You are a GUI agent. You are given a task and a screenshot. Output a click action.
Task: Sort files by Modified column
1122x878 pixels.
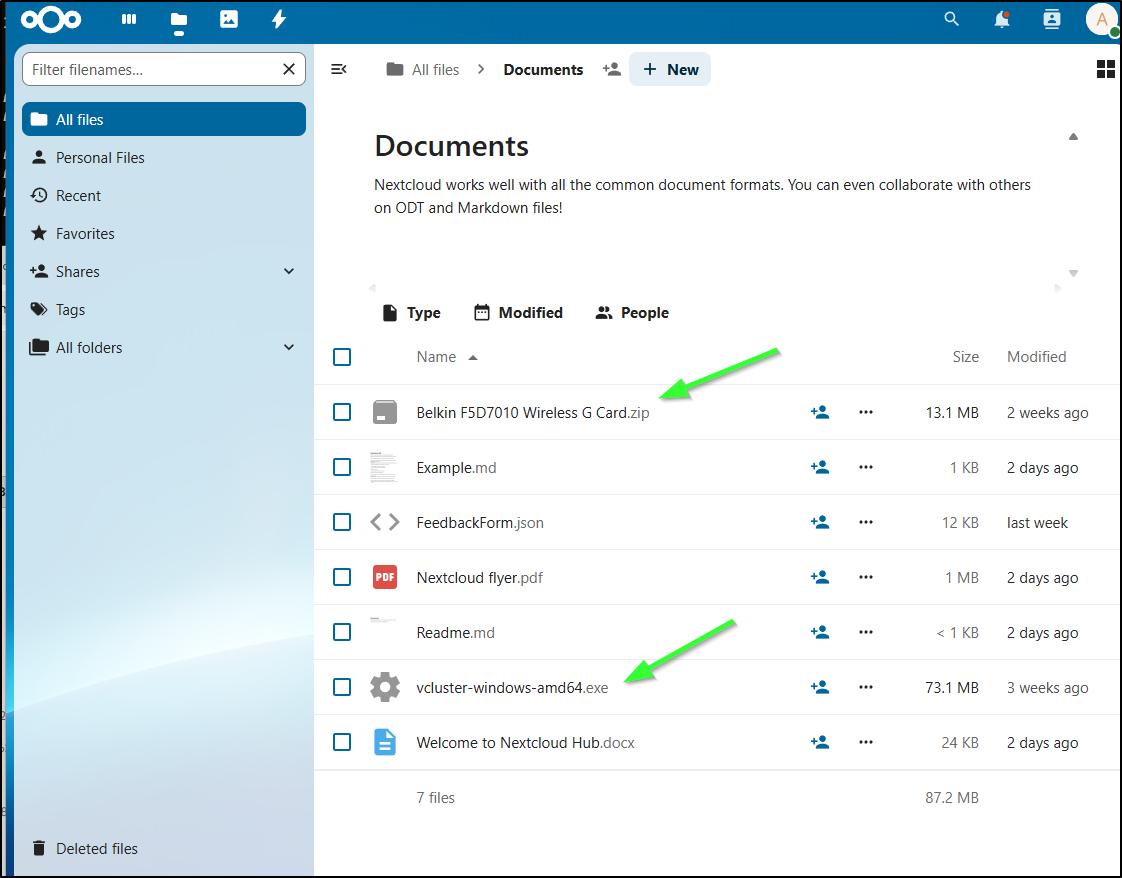1036,357
